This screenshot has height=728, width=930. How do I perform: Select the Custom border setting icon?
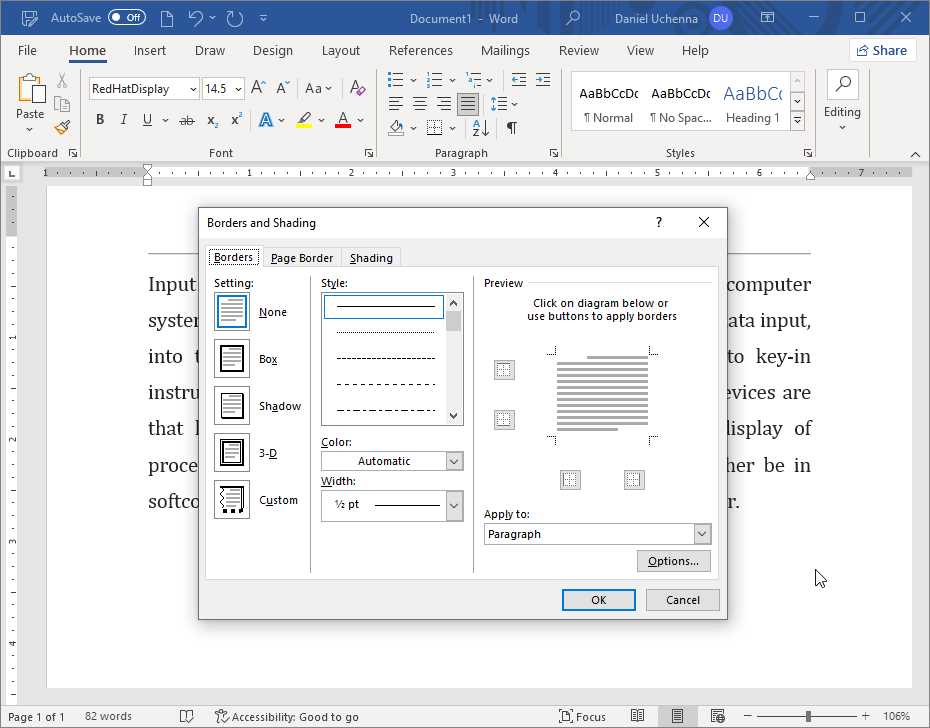pyautogui.click(x=232, y=500)
